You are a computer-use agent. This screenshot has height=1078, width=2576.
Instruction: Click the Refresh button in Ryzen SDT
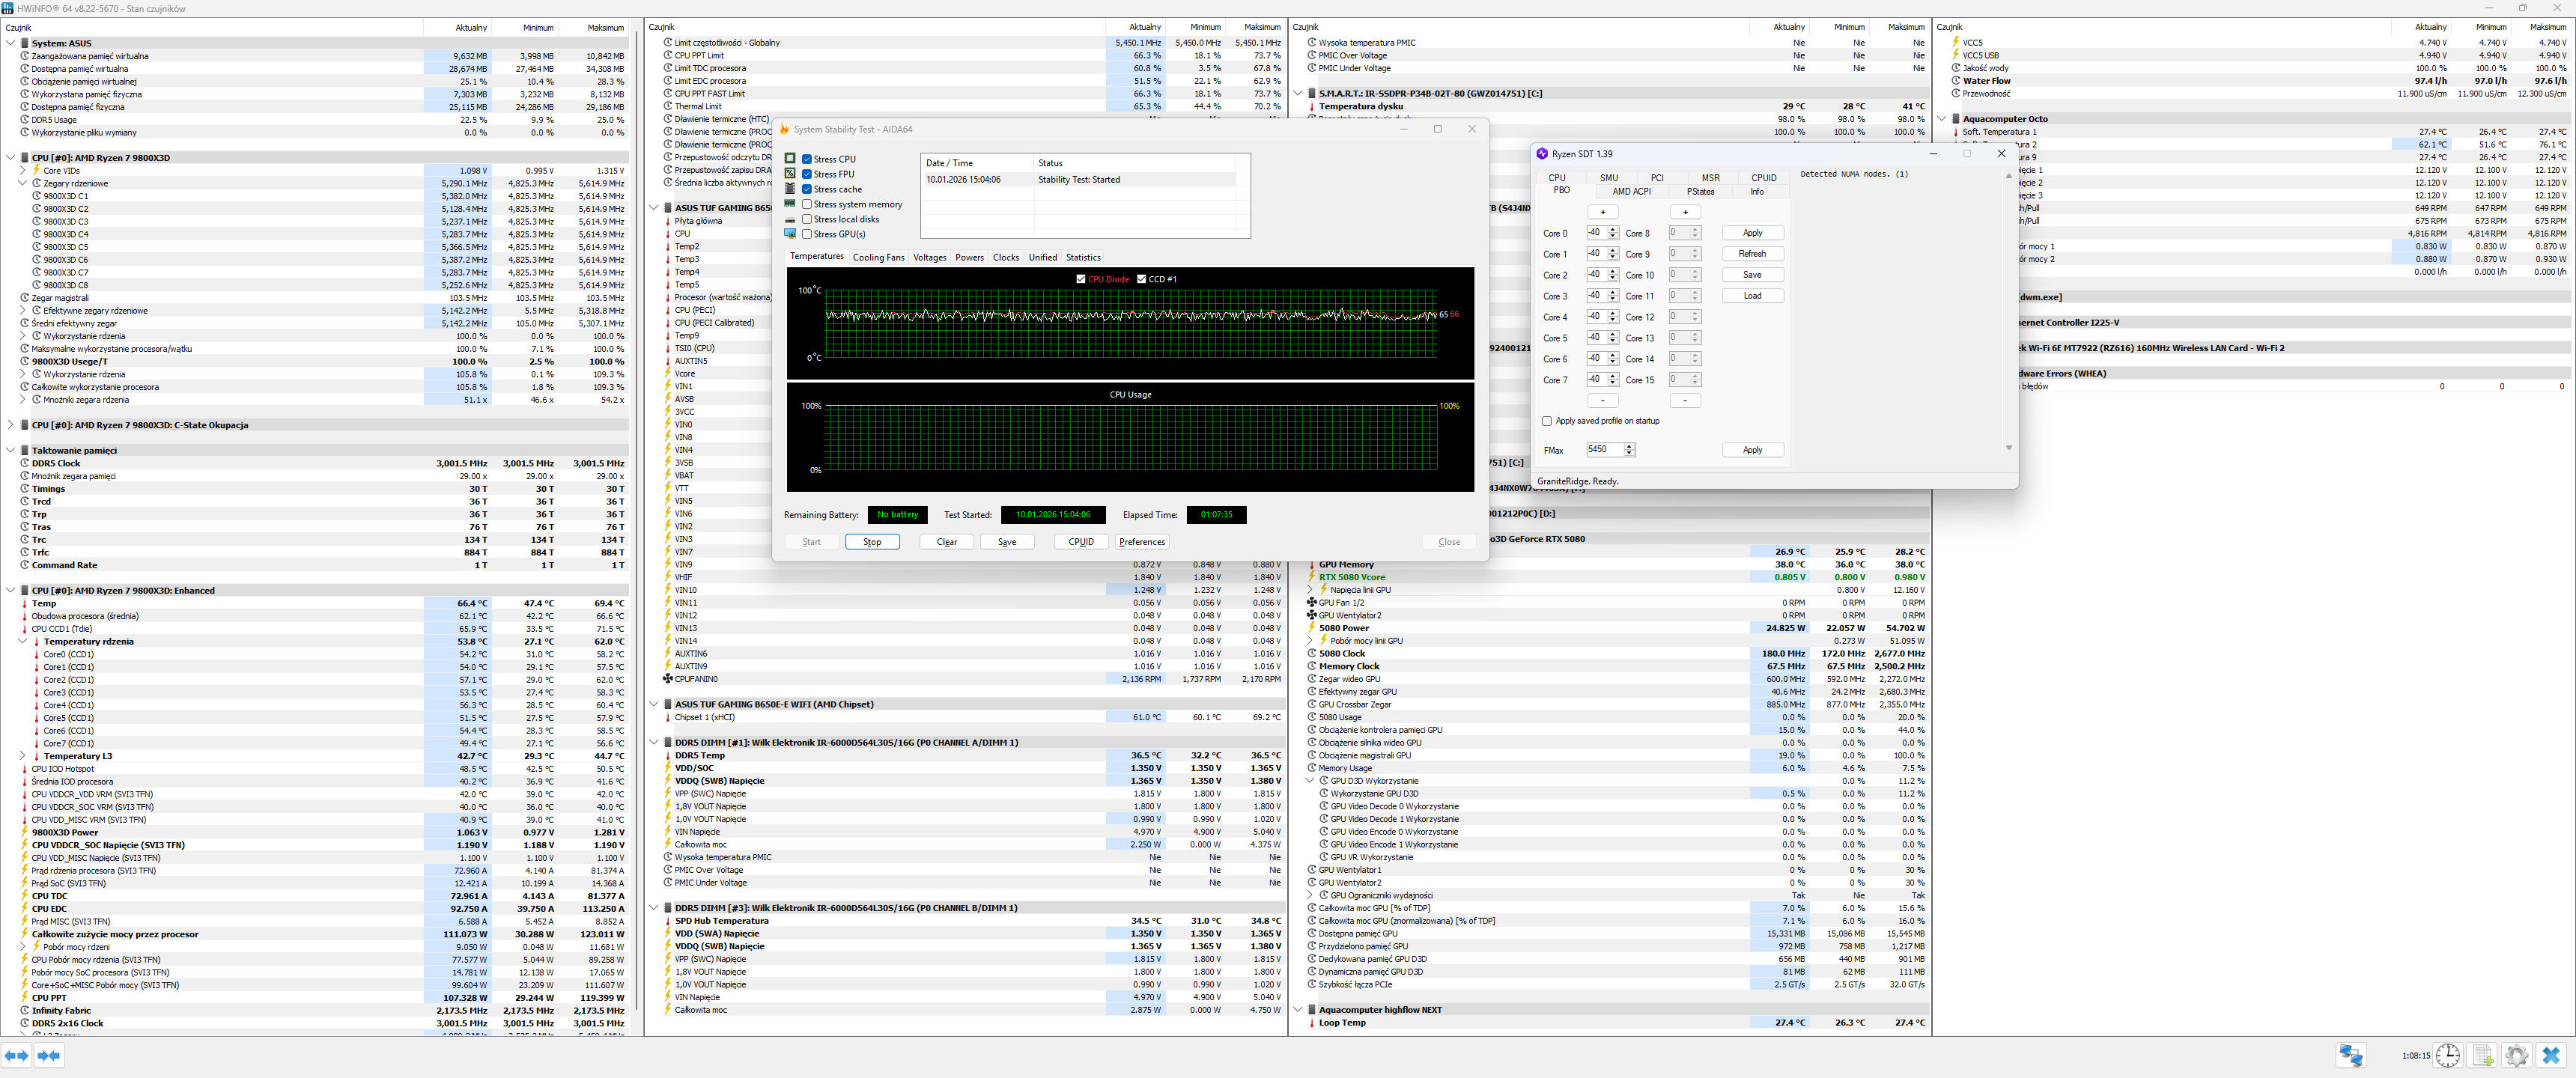coord(1752,254)
